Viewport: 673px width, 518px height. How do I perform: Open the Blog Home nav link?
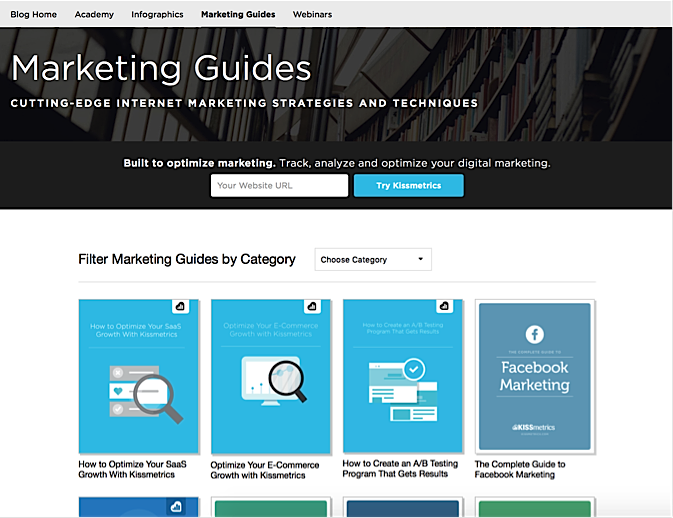tap(33, 14)
